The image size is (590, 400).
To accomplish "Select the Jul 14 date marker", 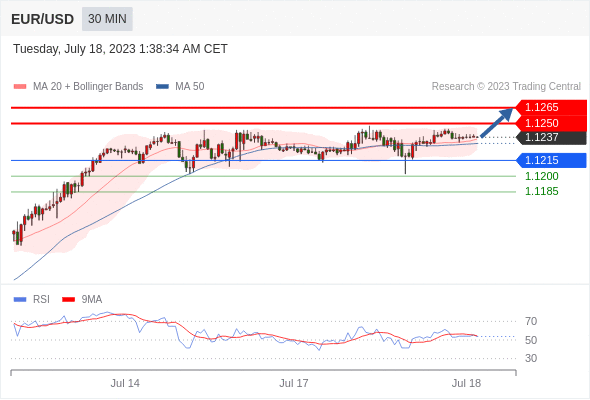I will pos(125,383).
